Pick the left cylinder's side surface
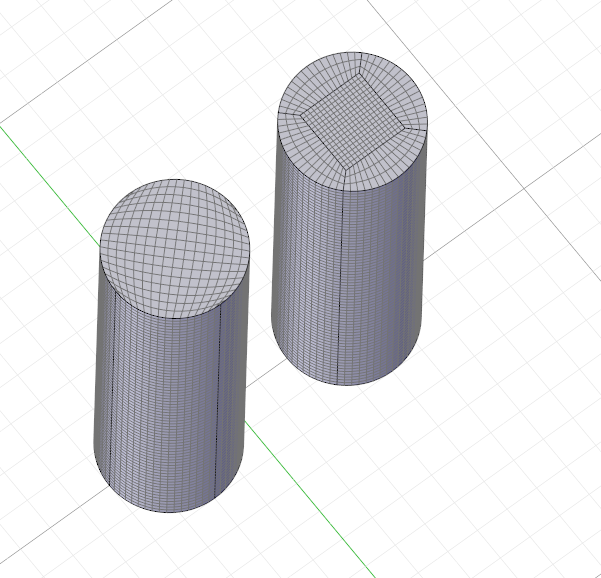Viewport: 601px width, 578px height. (x=169, y=406)
